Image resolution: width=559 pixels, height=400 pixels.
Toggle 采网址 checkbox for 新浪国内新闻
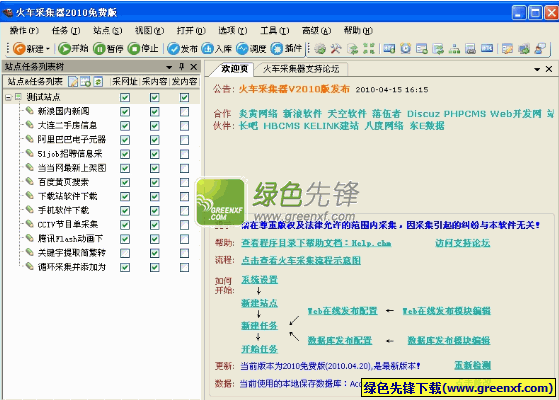point(125,112)
